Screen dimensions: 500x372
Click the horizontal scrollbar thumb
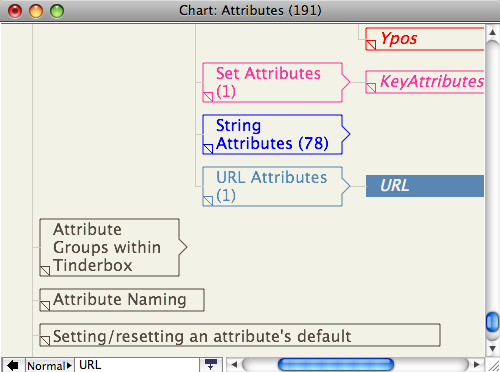click(335, 365)
